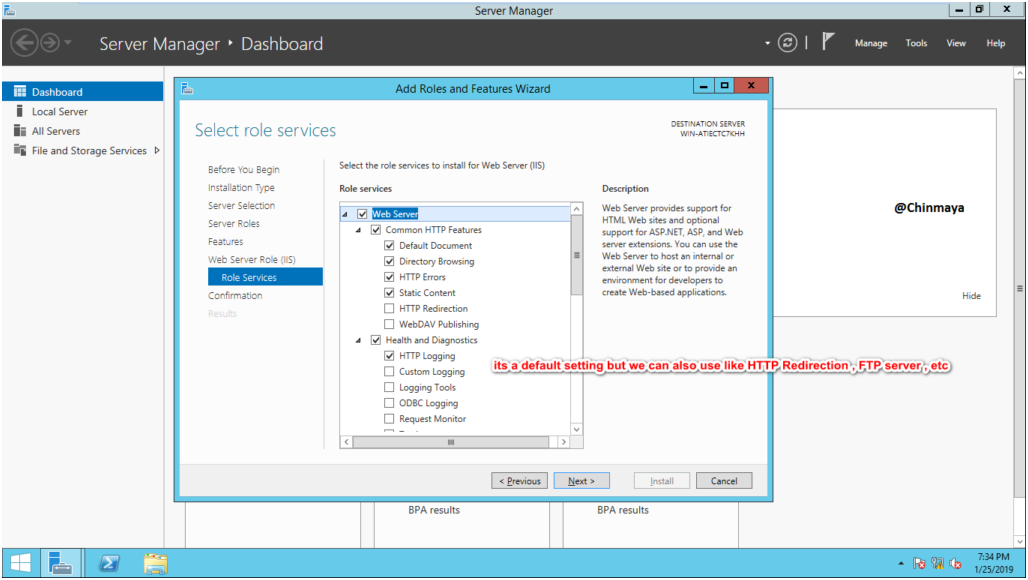Toggle the Health and Diagnostics checkbox
1028x580 pixels.
click(376, 340)
